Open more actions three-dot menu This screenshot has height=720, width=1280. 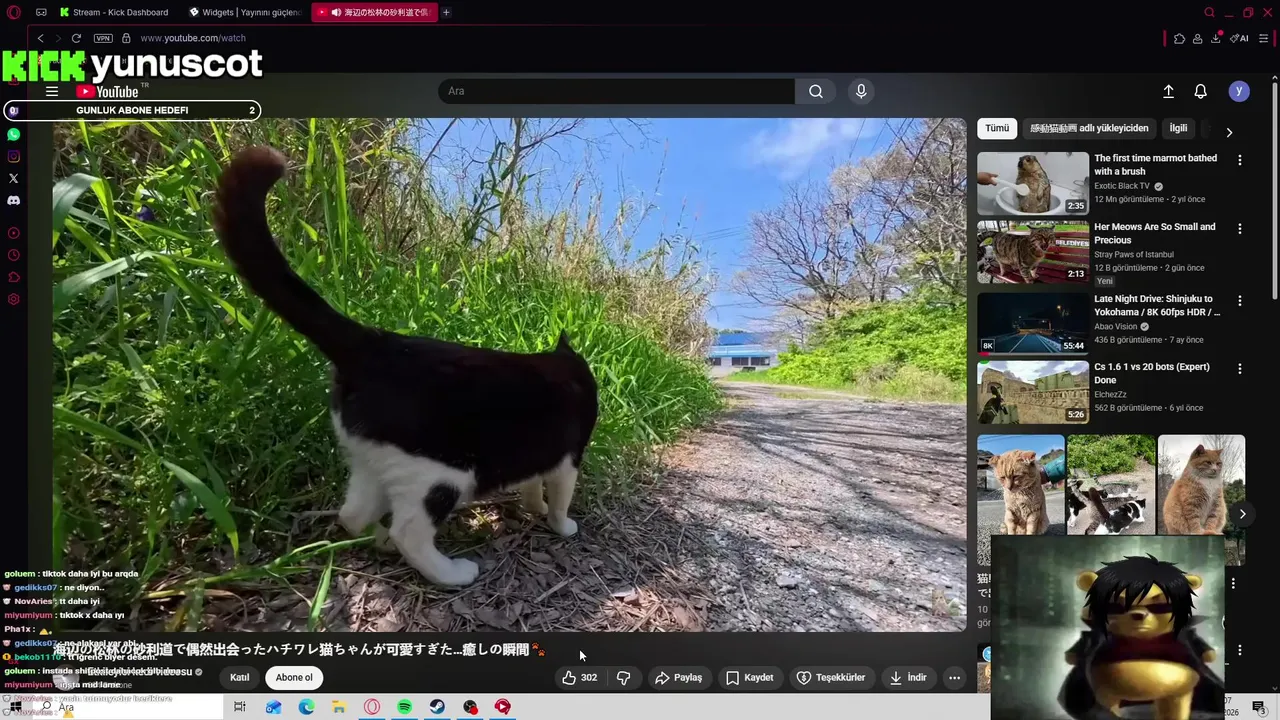click(954, 677)
